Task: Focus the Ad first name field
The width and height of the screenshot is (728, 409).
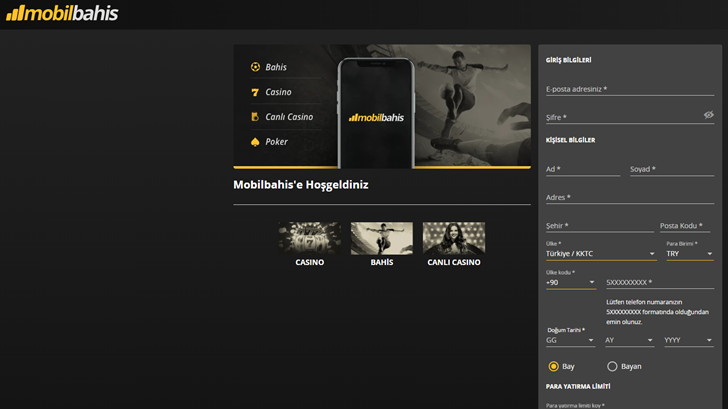Action: coord(583,169)
